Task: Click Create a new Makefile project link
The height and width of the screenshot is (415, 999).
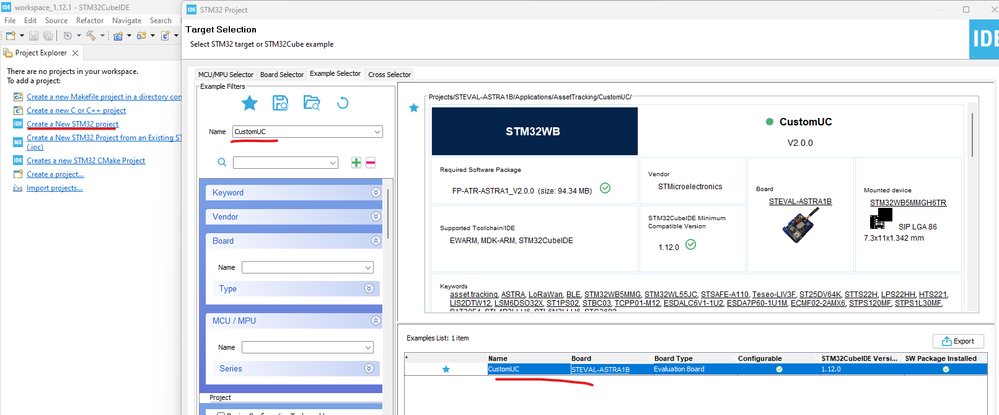Action: pos(104,97)
